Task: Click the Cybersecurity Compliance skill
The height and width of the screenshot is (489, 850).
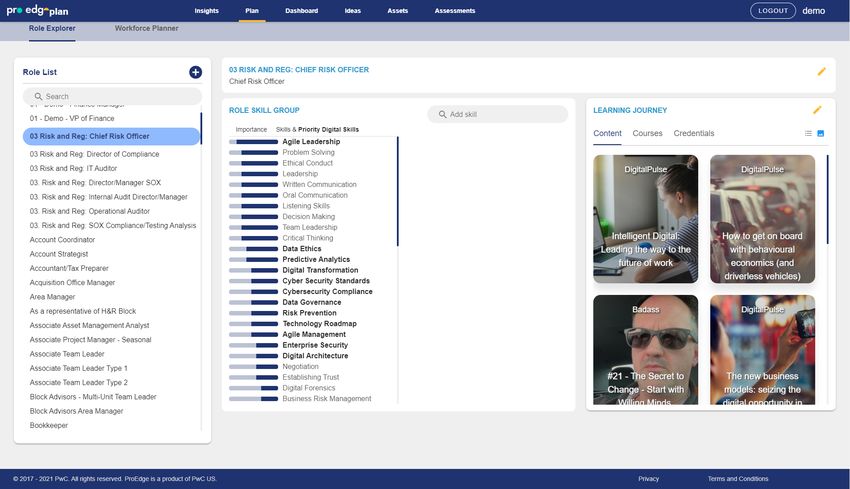Action: point(327,292)
